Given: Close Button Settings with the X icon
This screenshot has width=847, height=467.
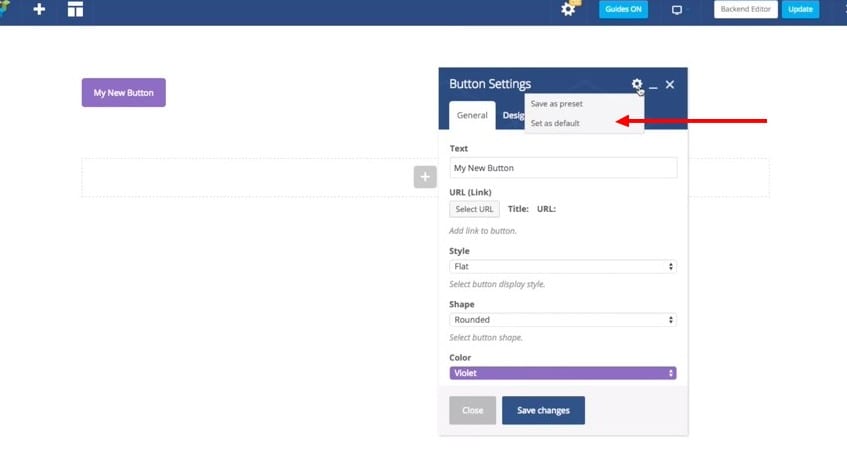Looking at the screenshot, I should click(670, 85).
